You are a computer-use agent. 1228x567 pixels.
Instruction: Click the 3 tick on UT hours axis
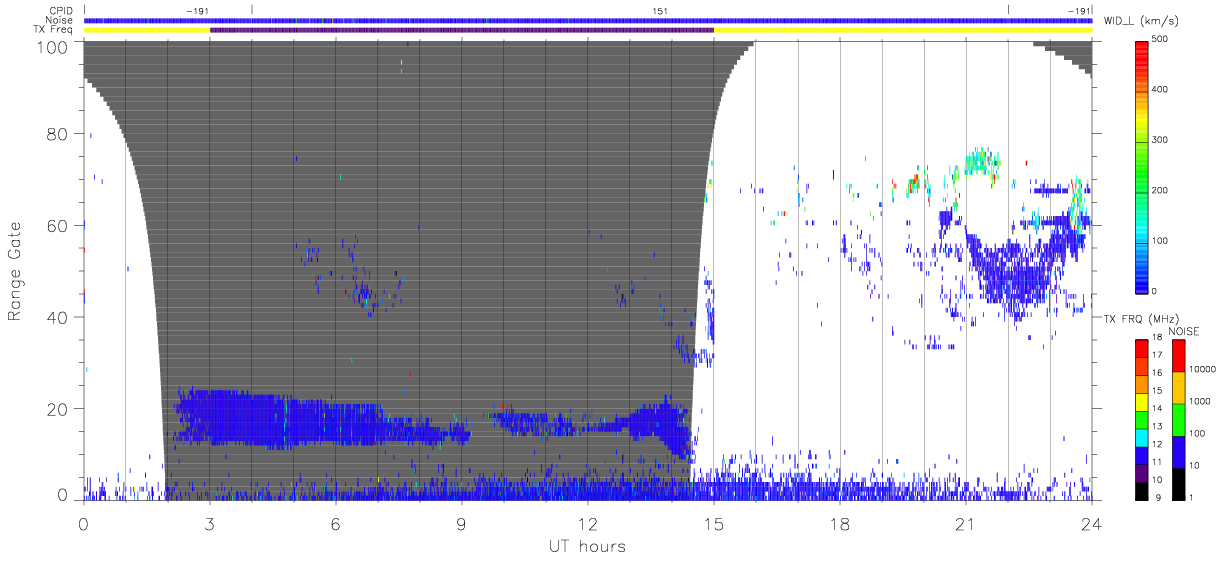click(x=210, y=523)
